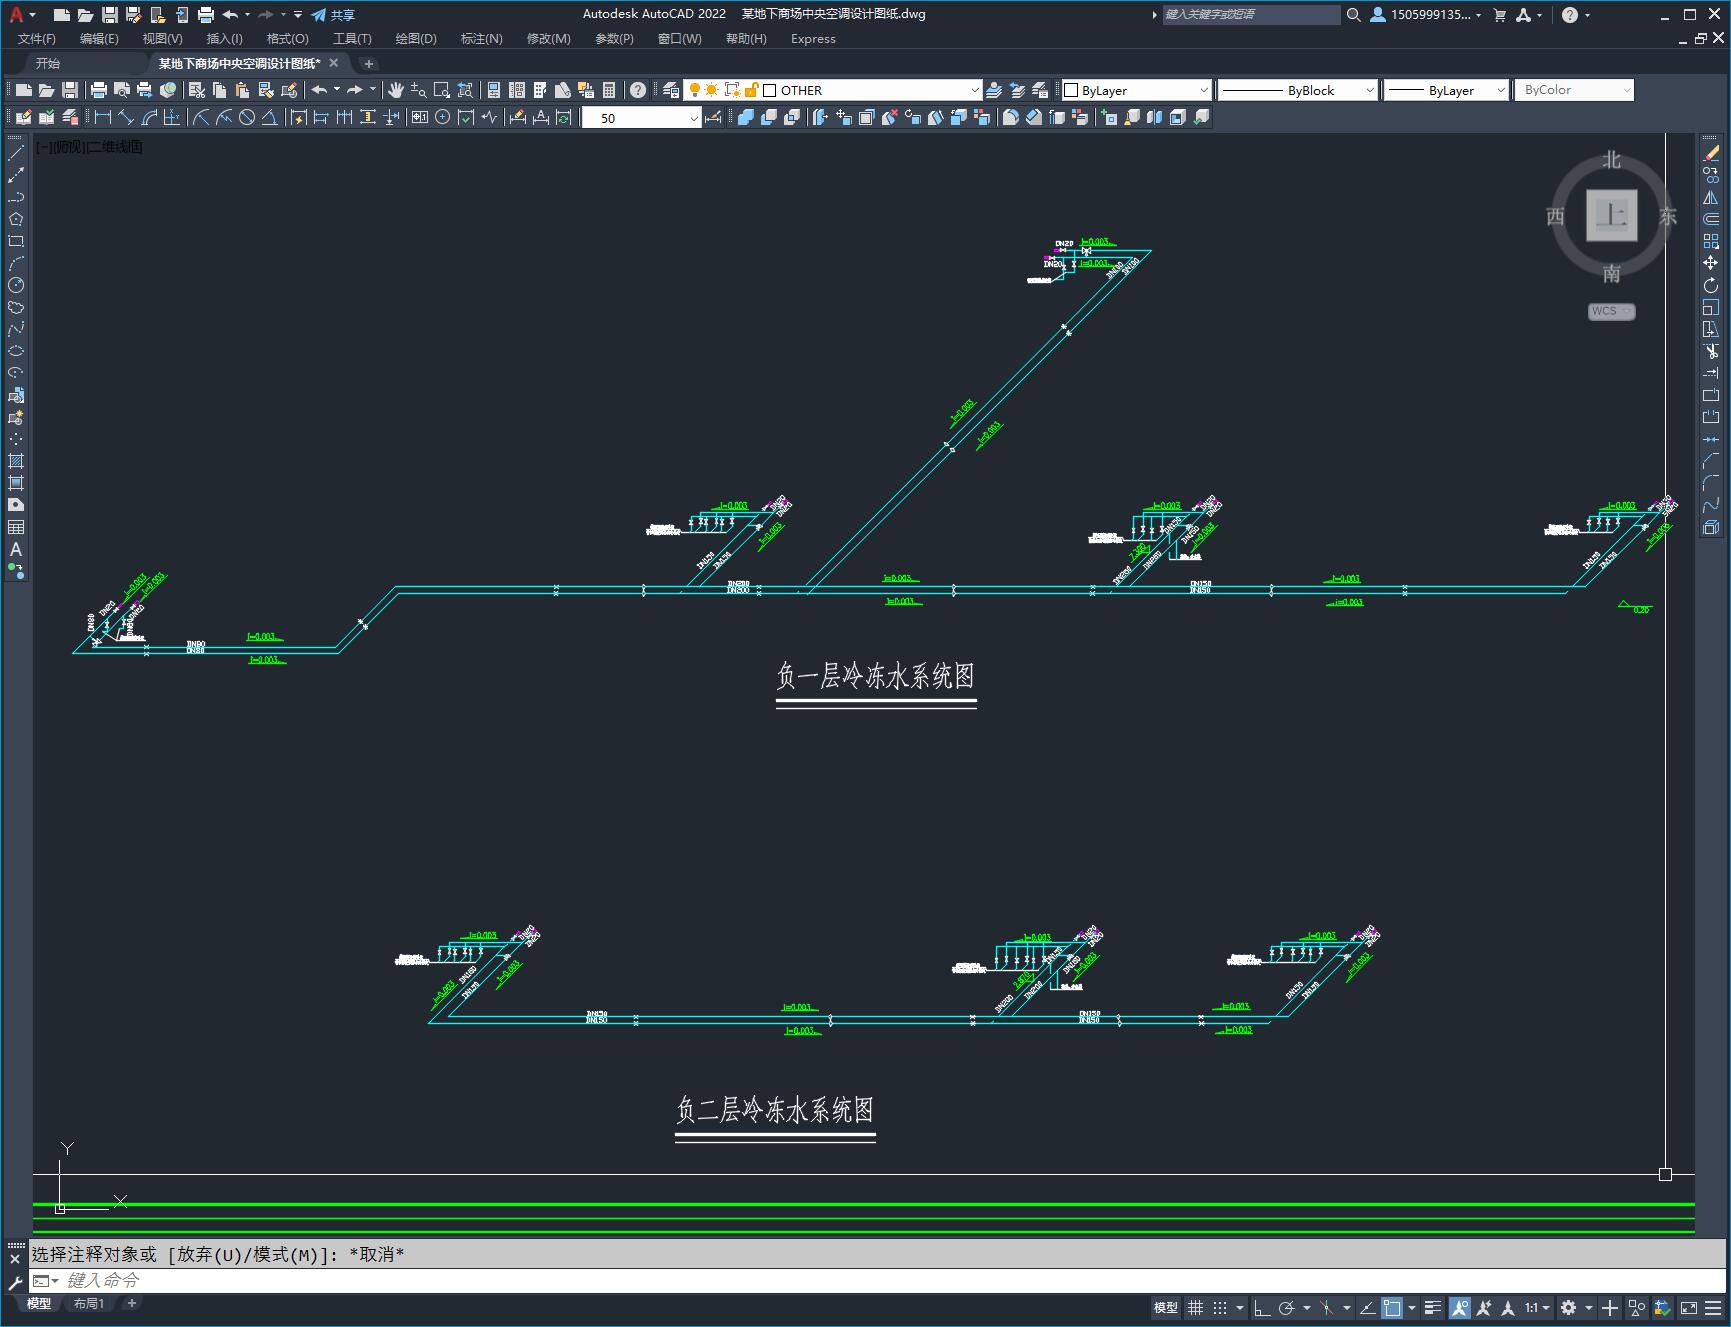Select the Table tool in draw toolbar
Screen dimensions: 1731x1327
[x=16, y=527]
